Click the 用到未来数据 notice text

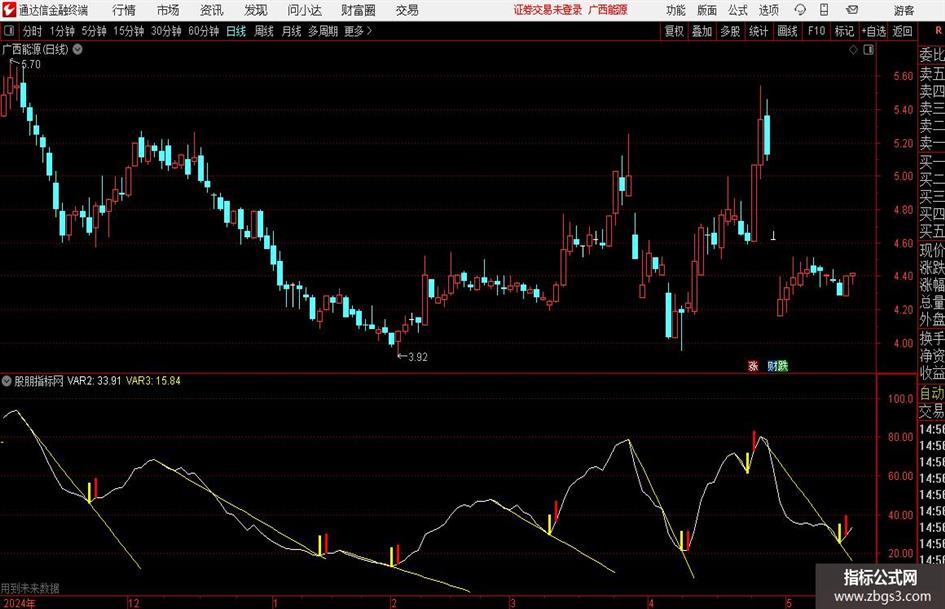[x=30, y=588]
